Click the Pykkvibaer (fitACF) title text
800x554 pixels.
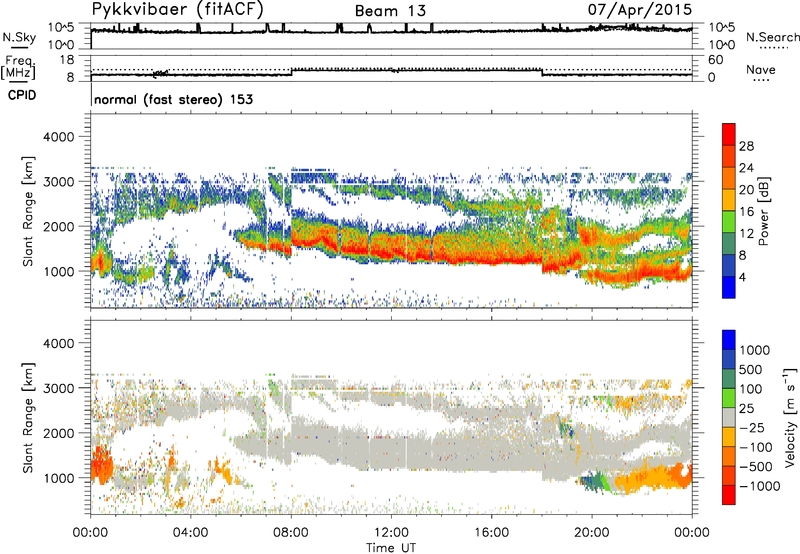(178, 9)
